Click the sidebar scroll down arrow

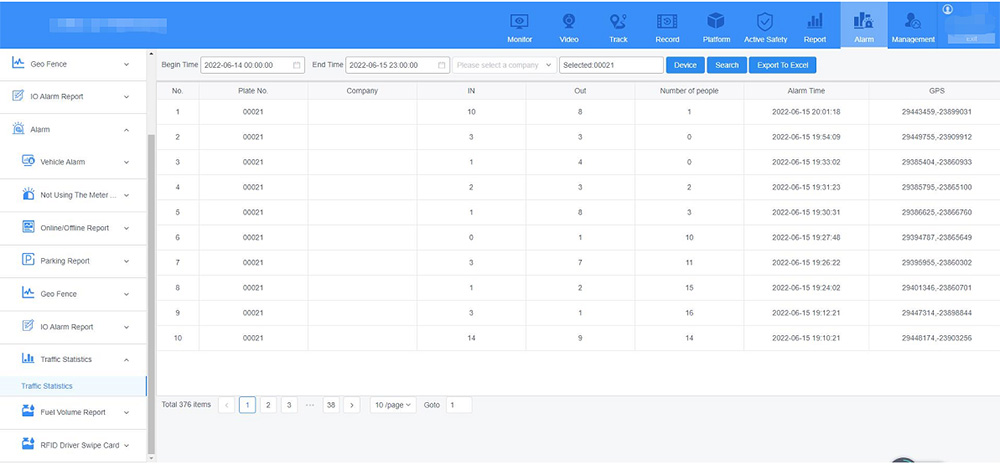151,458
